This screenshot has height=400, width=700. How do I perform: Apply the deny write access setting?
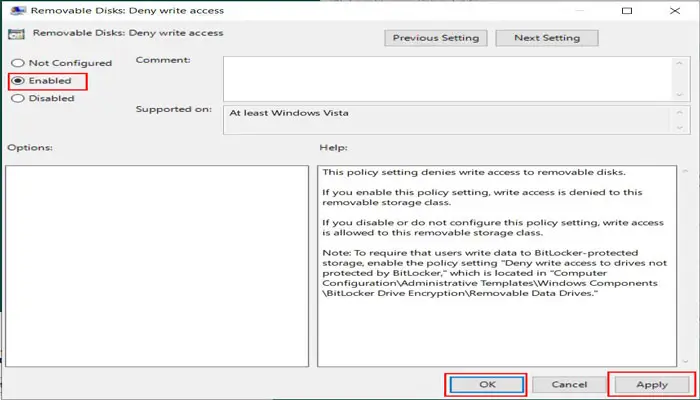[x=650, y=383]
